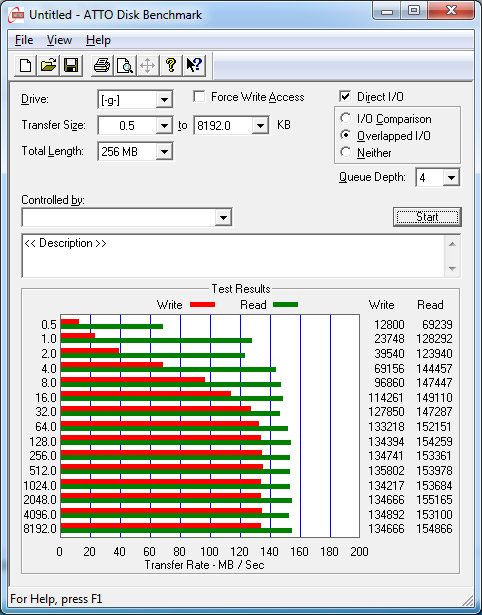The width and height of the screenshot is (482, 615).
Task: Expand the Total Length dropdown
Action: [164, 151]
